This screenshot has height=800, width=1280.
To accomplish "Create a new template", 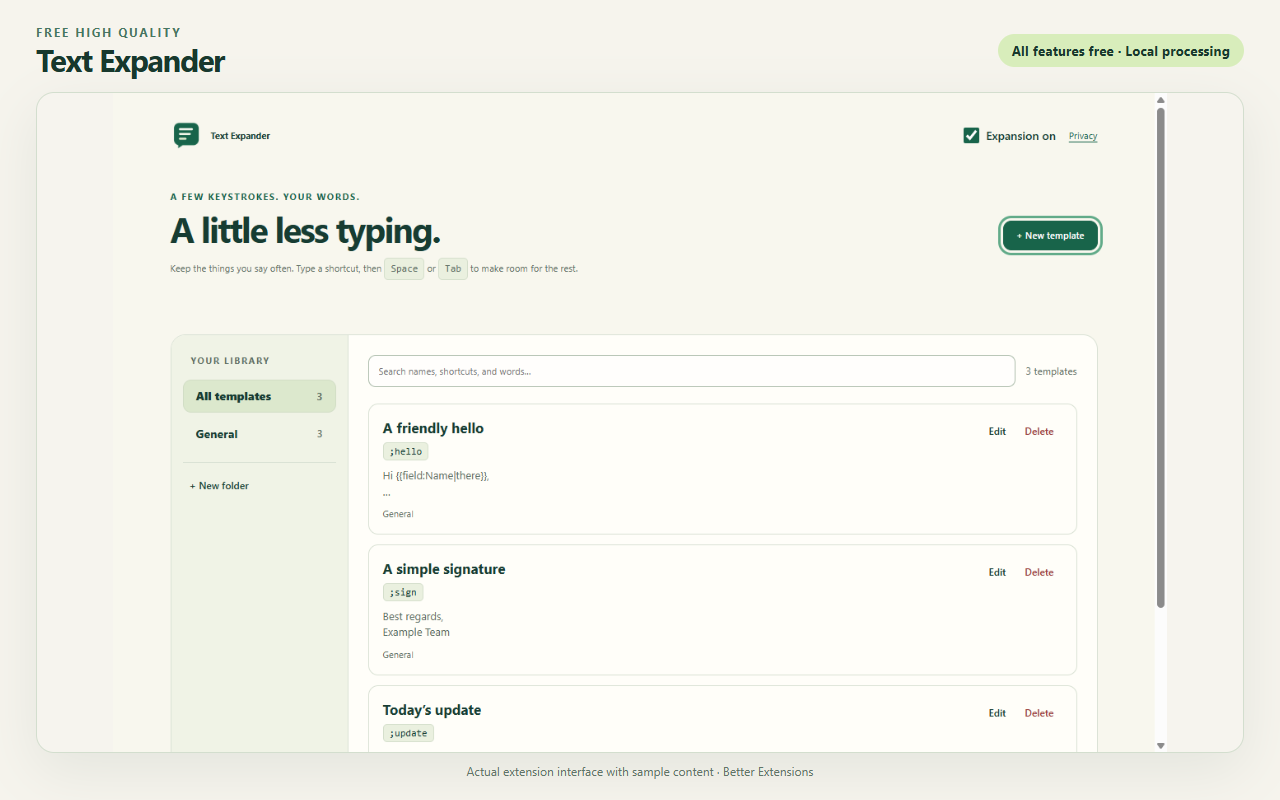I will pyautogui.click(x=1050, y=236).
